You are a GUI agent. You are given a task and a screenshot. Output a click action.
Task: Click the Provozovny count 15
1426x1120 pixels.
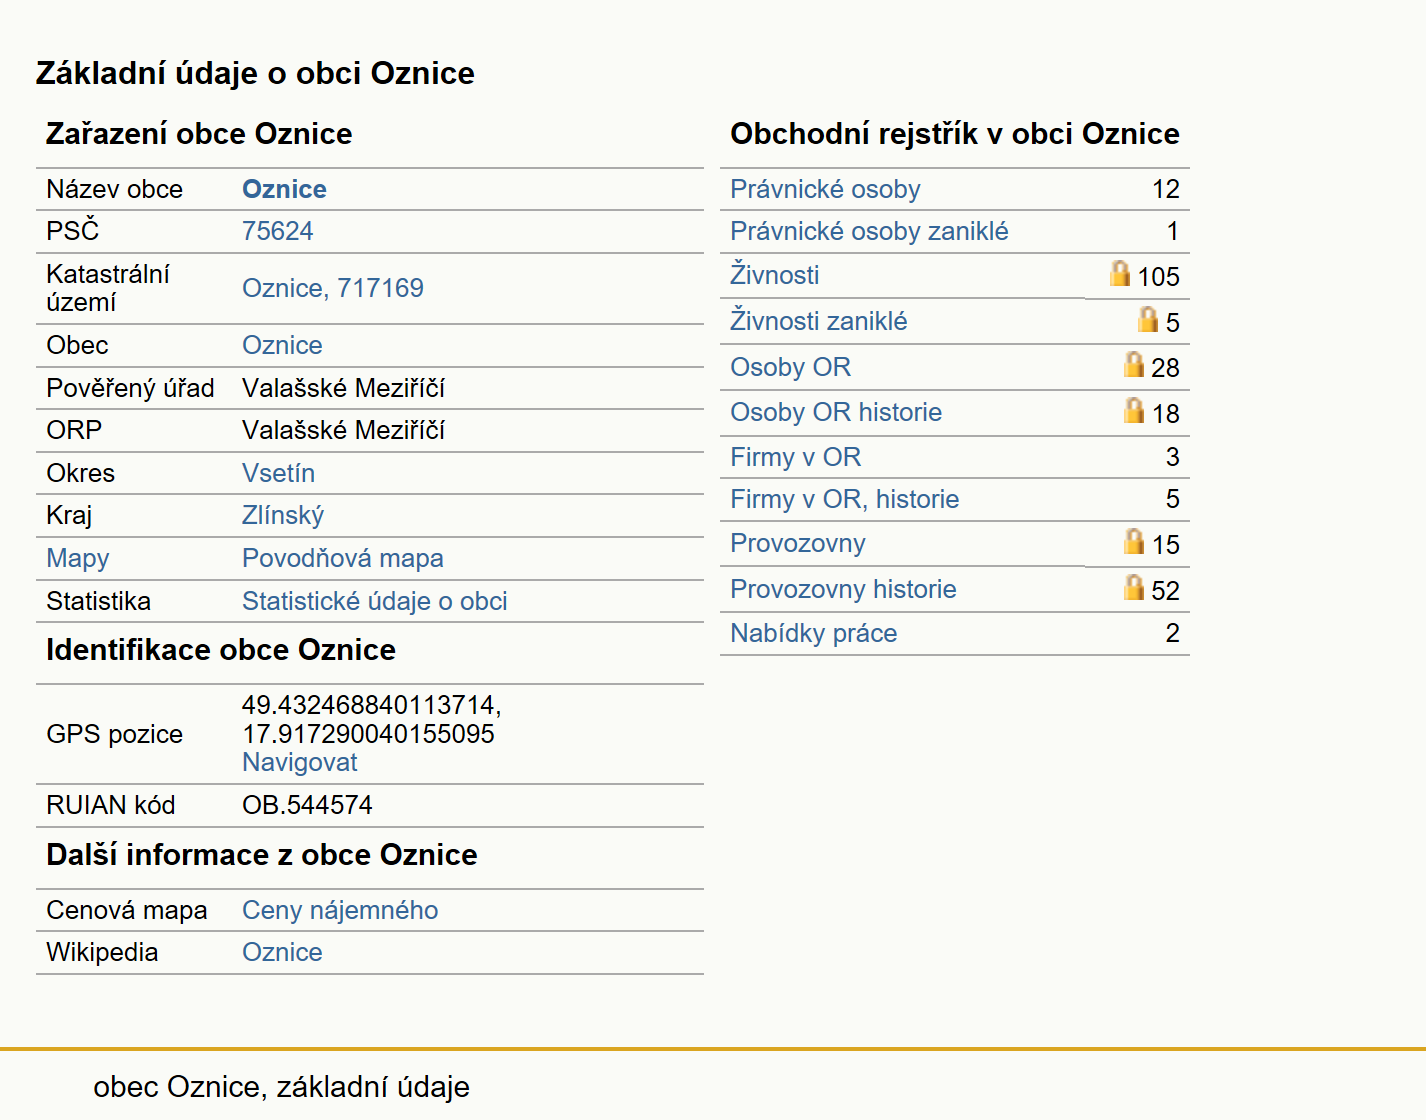tap(1165, 544)
